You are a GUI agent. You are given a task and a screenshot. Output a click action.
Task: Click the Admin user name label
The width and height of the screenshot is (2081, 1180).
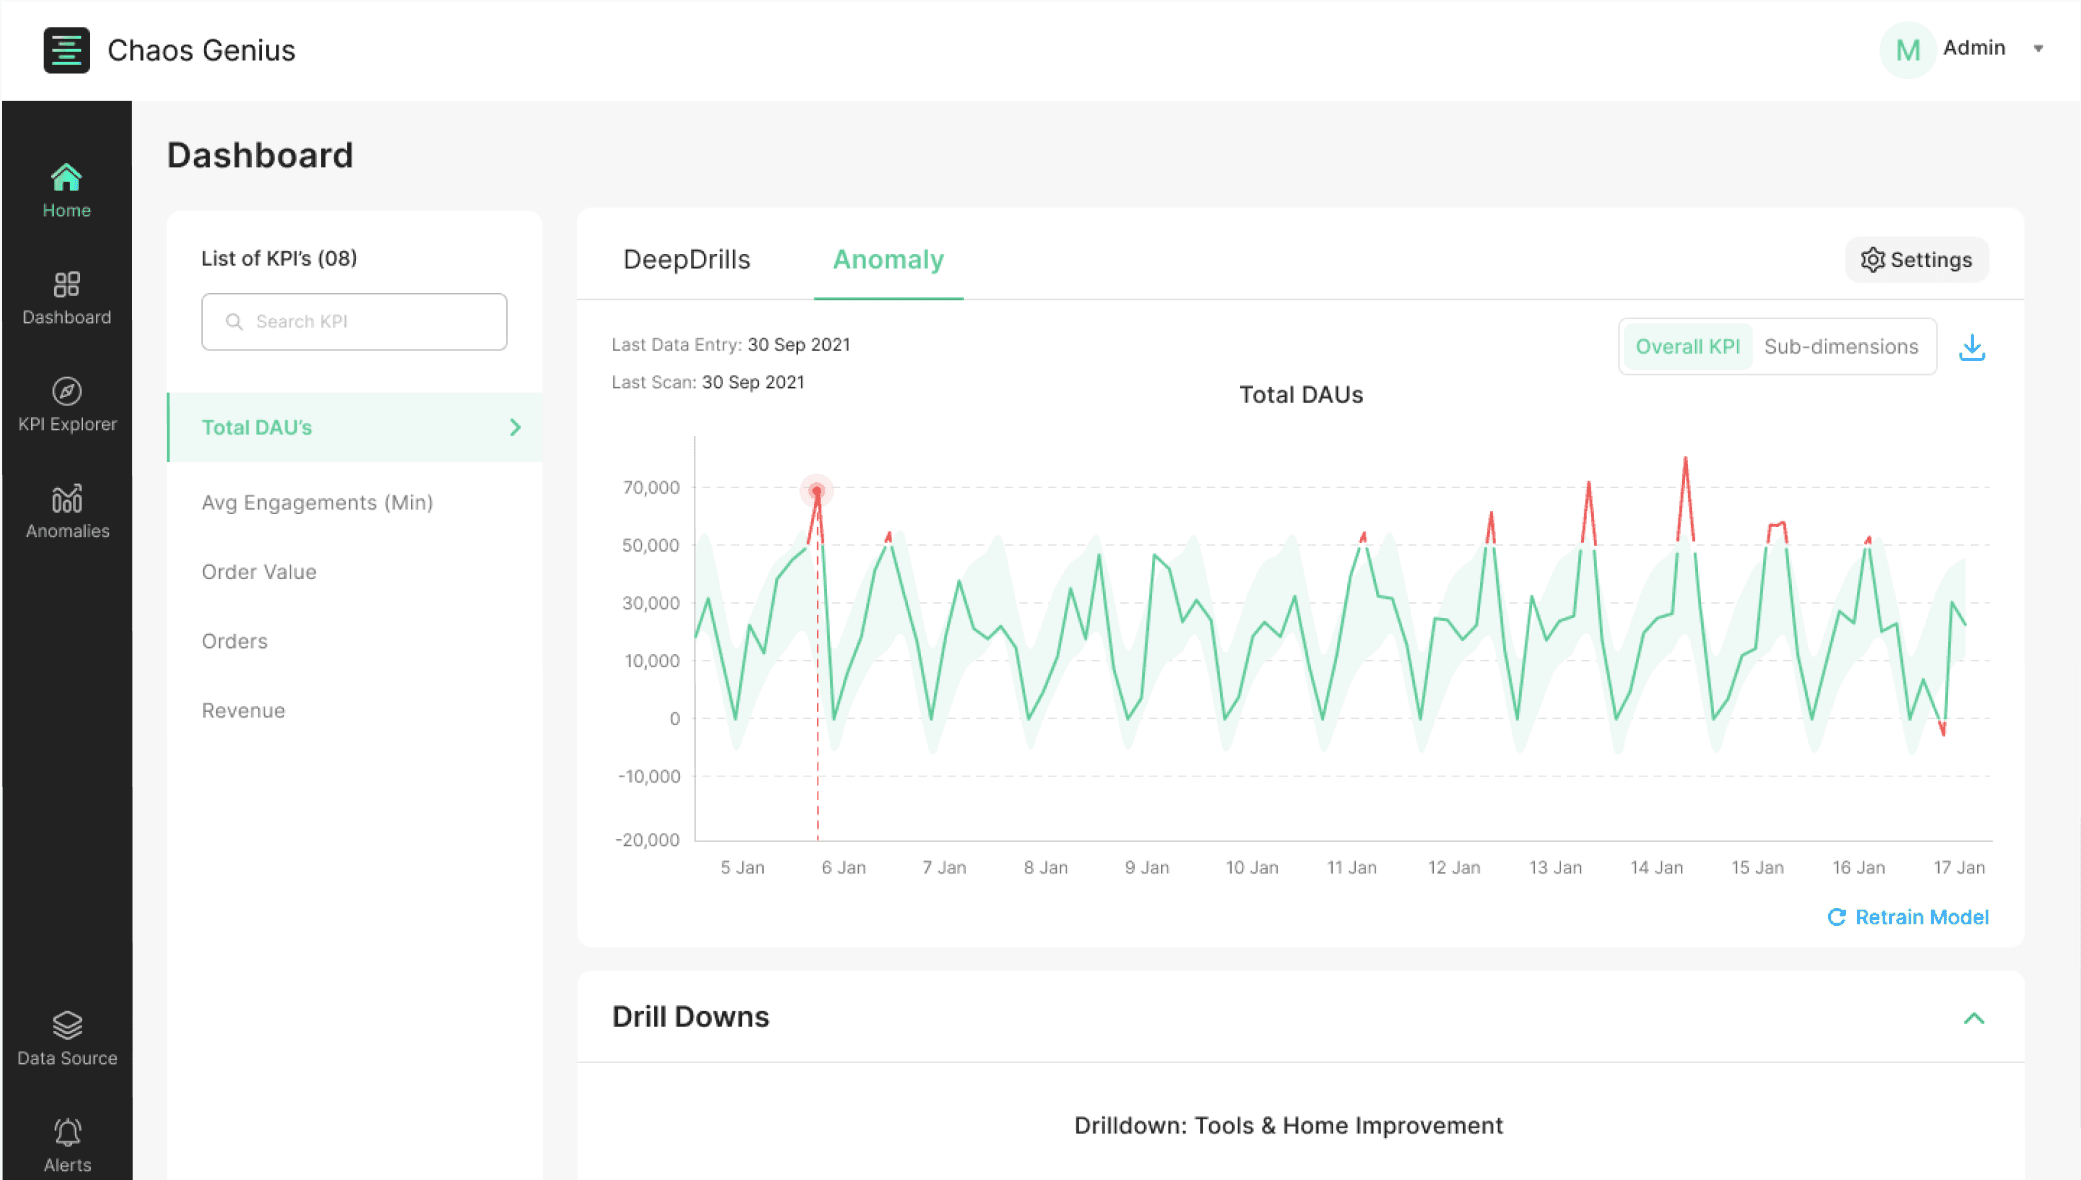pos(1974,48)
